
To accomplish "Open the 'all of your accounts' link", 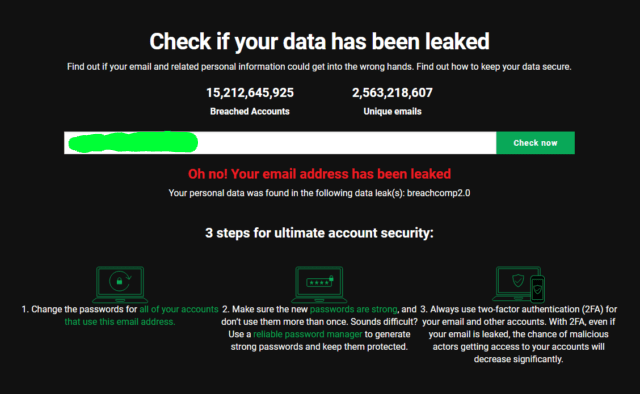I will click(x=179, y=309).
